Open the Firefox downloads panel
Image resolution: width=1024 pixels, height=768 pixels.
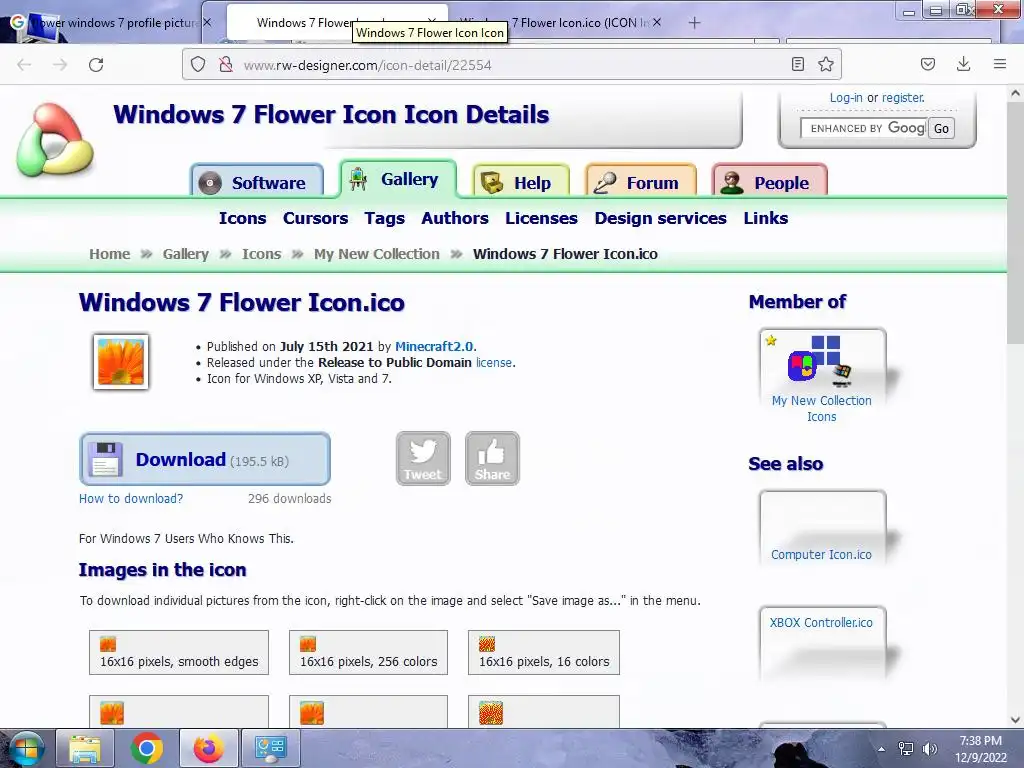tap(963, 64)
